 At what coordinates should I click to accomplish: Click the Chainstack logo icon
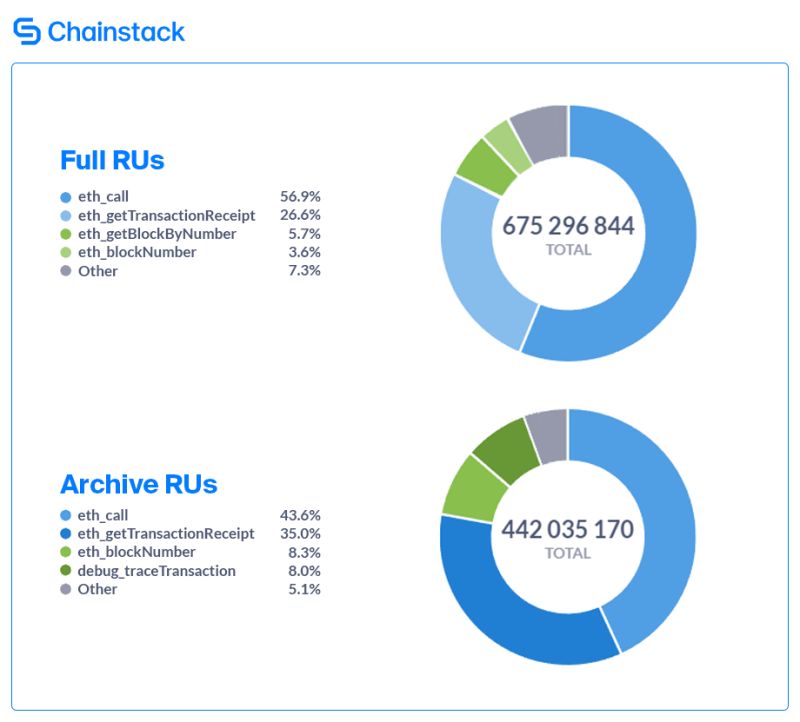click(27, 31)
